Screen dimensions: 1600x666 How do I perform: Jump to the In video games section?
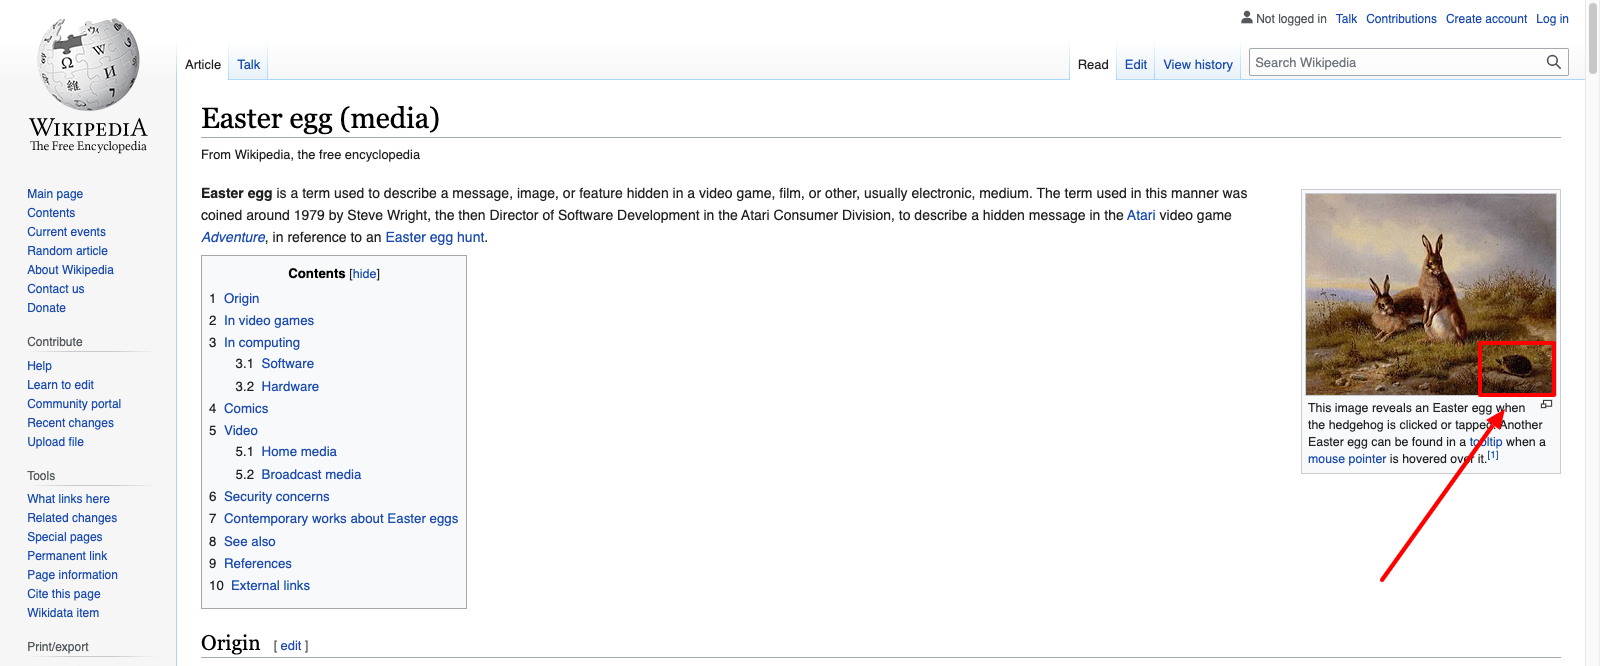[x=268, y=321]
